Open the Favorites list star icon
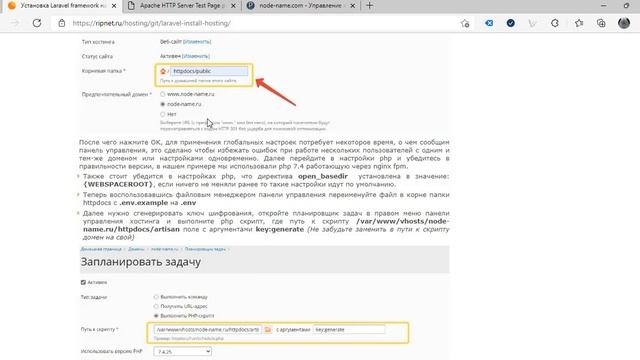Screen dimensions: 640x360 tap(579, 23)
